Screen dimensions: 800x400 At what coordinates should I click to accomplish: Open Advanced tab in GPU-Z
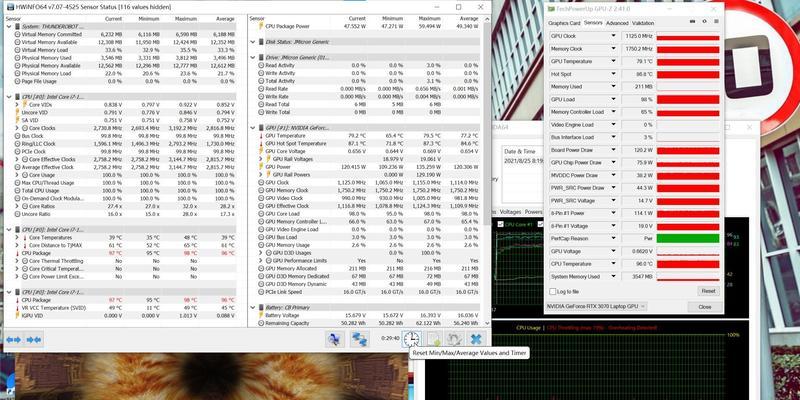pos(617,23)
